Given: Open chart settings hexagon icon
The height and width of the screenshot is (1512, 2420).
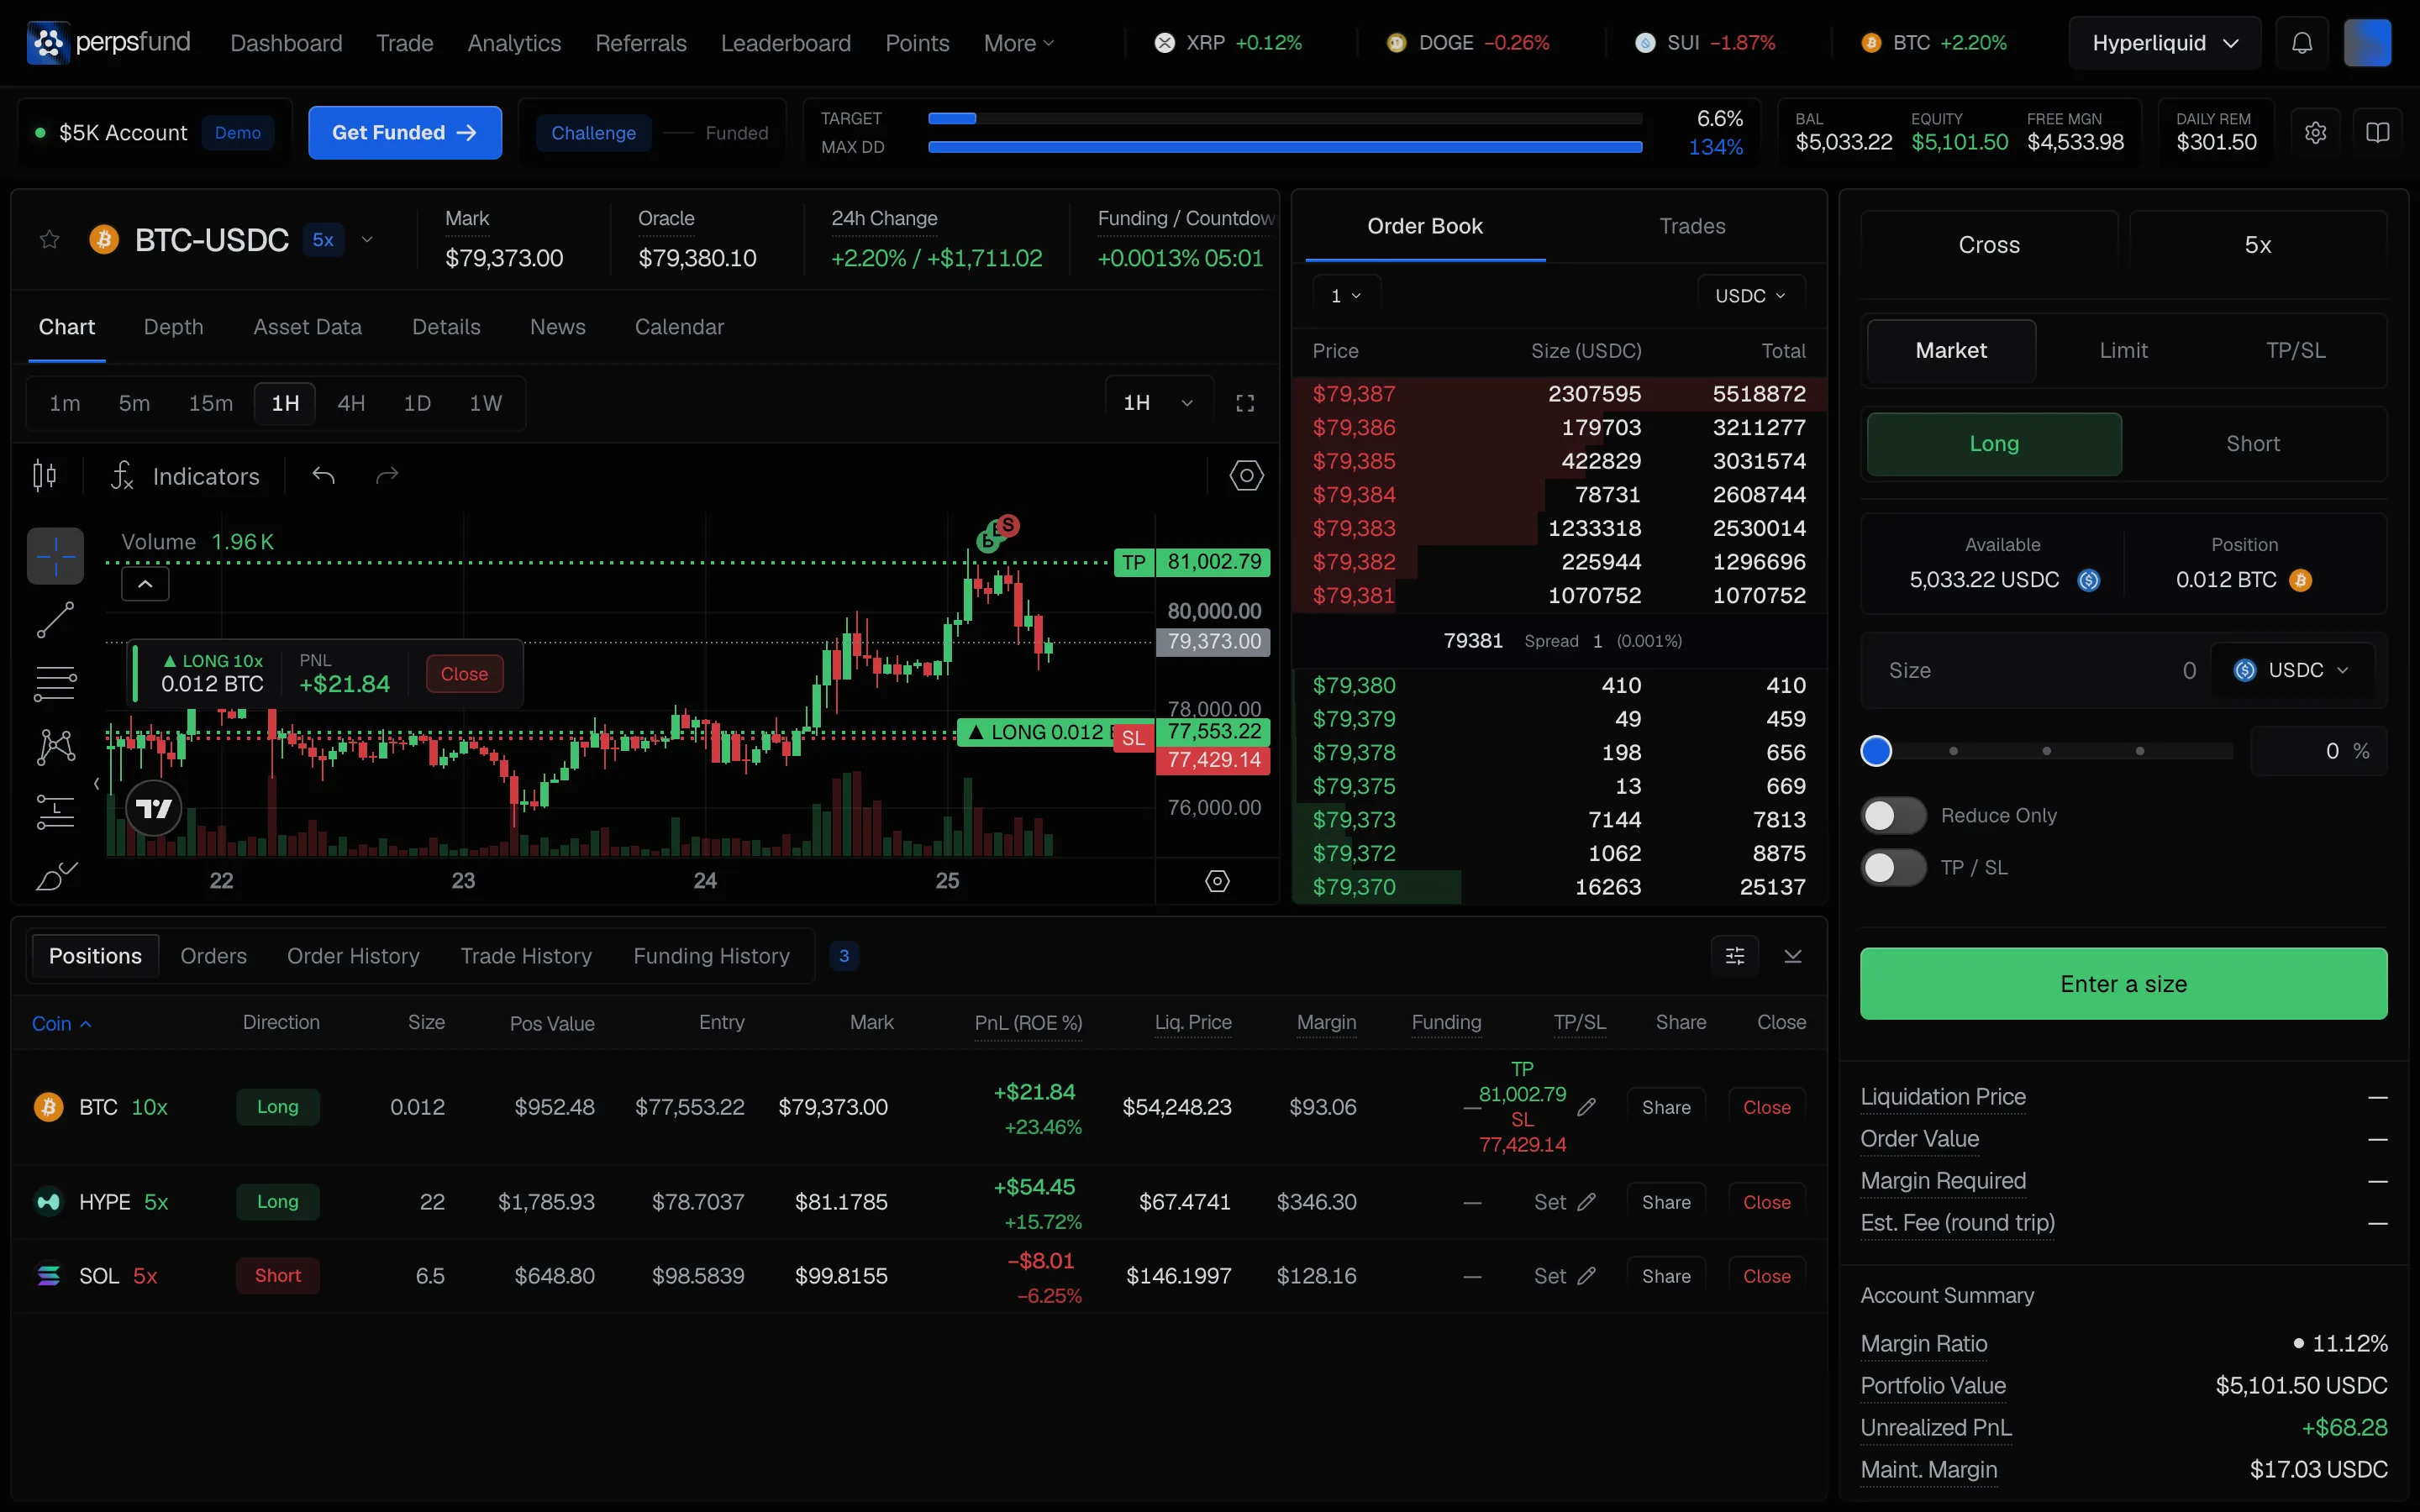Looking at the screenshot, I should click(x=1246, y=475).
